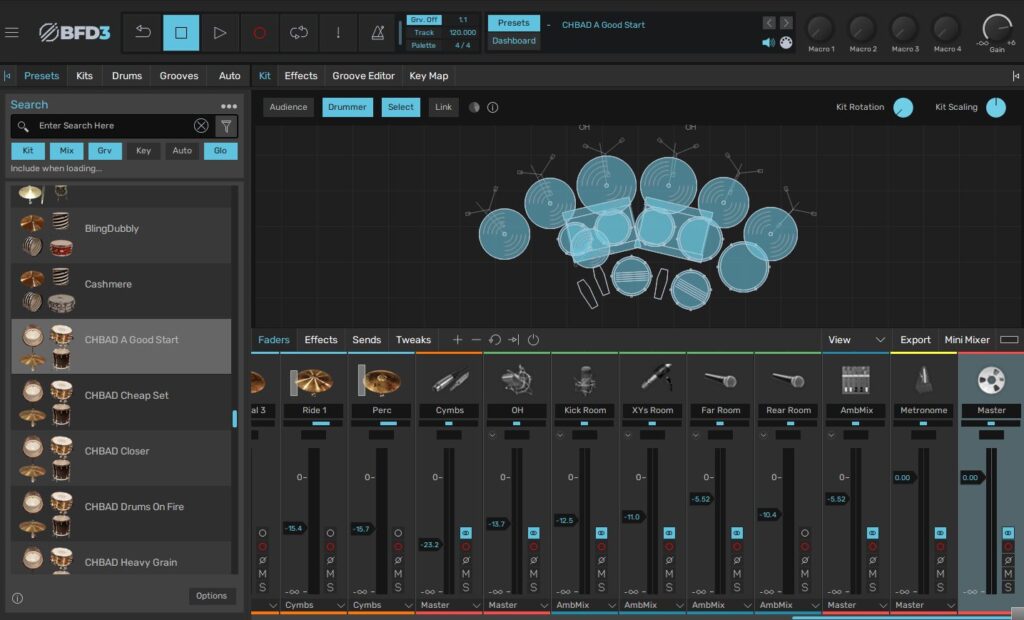Enable the metronome icon in transport
The width and height of the screenshot is (1024, 620).
point(377,33)
